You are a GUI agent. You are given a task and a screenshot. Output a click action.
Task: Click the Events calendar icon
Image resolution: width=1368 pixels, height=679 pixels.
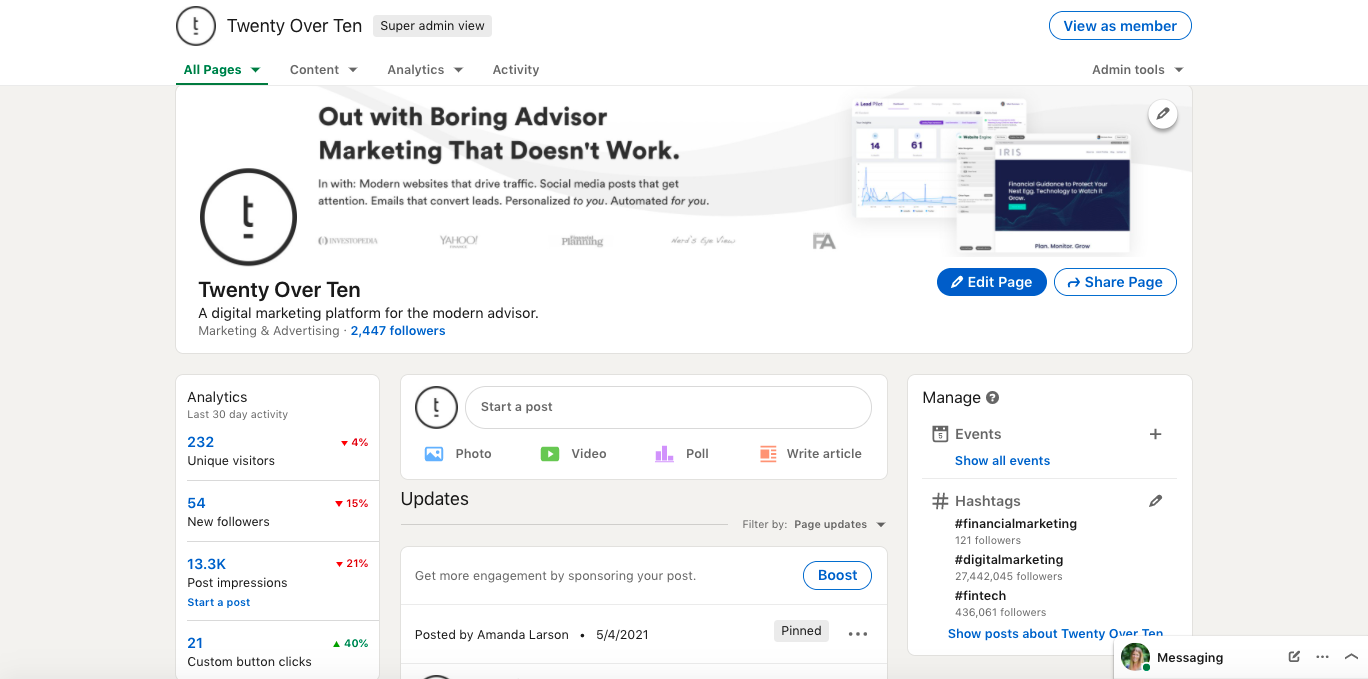point(939,434)
